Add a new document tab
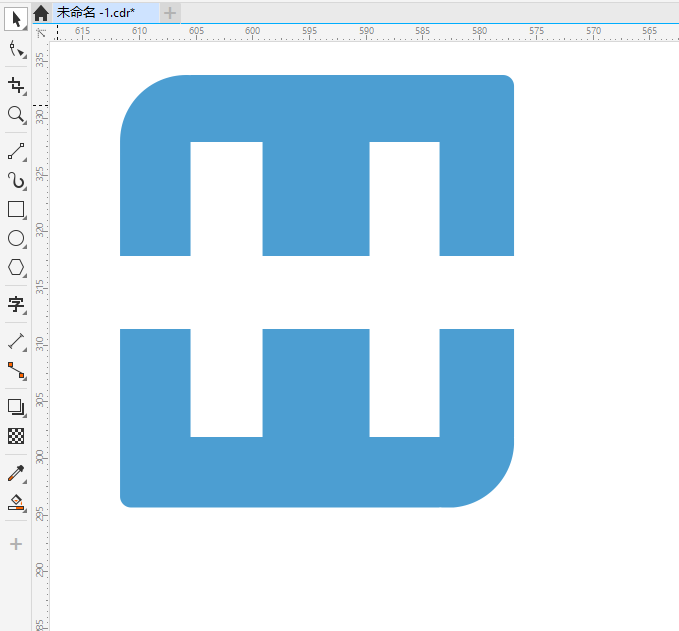Viewport: 679px width, 631px height. click(170, 13)
